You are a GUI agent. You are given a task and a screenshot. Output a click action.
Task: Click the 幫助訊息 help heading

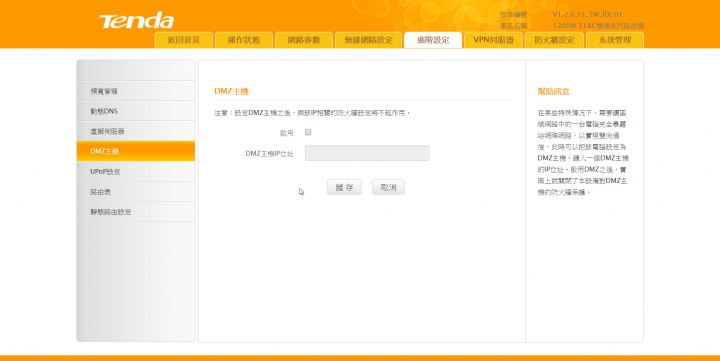554,91
